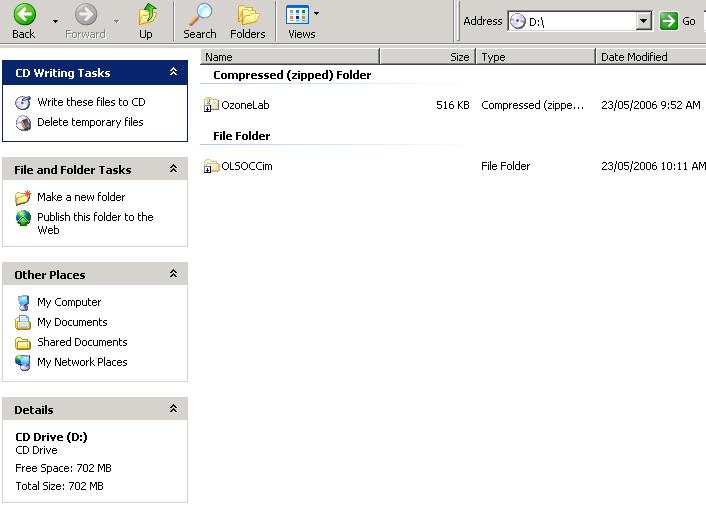Click the Publish to Web globe icon
706x513 pixels.
click(x=23, y=218)
